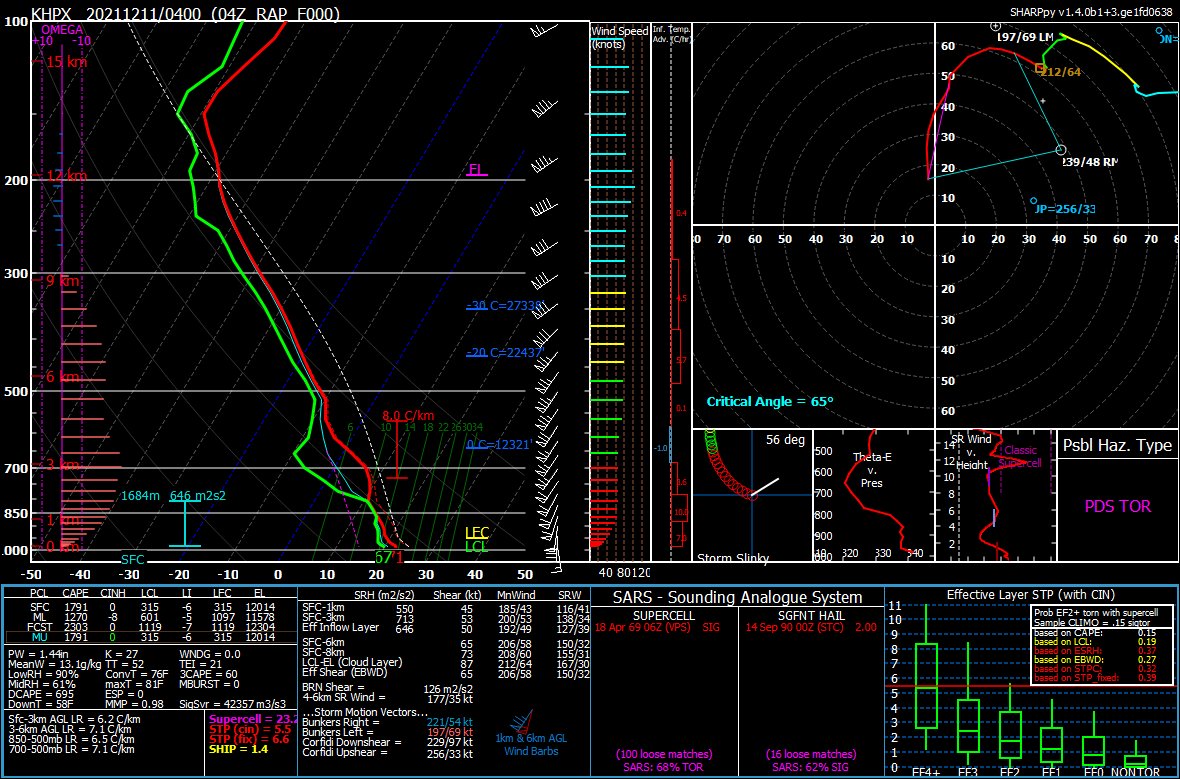The height and width of the screenshot is (779, 1180).
Task: Click the Wind Speed (knots) header
Action: (619, 37)
